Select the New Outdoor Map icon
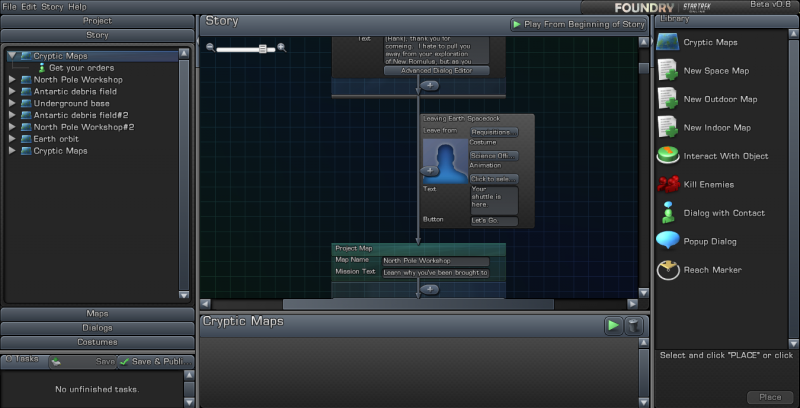This screenshot has width=800, height=408. click(x=668, y=99)
